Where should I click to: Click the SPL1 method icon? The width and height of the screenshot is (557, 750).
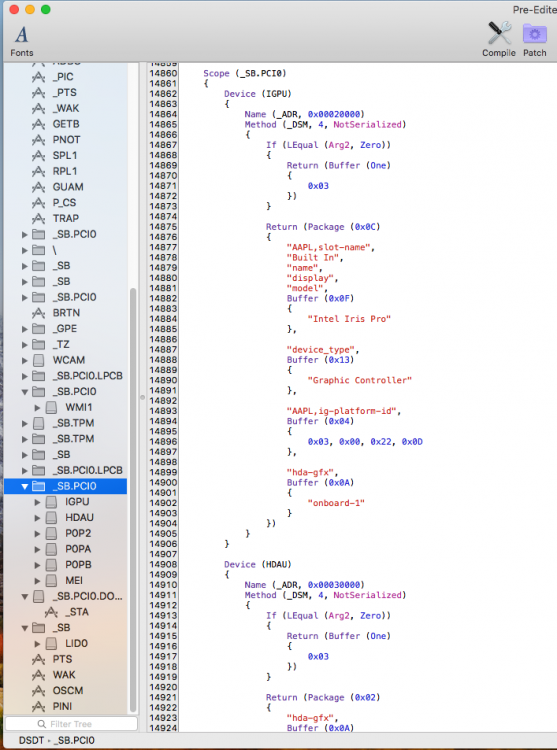pos(39,155)
